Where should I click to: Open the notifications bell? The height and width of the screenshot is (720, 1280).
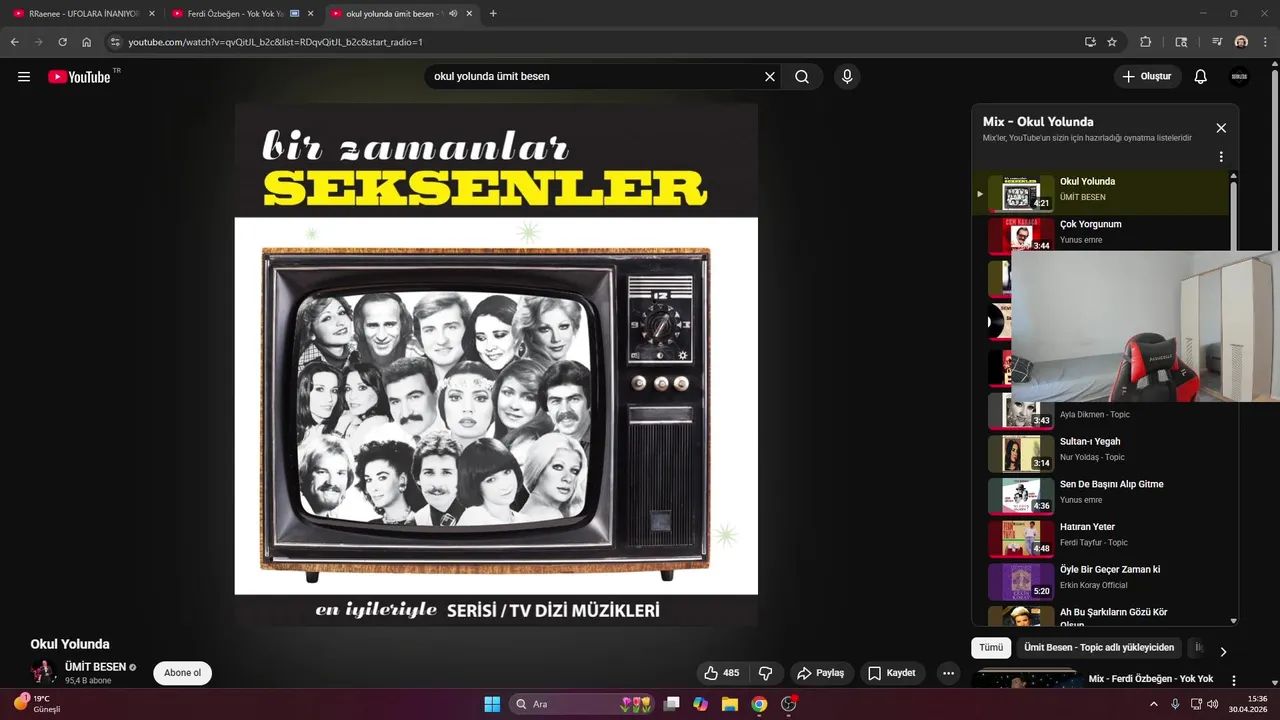1201,77
